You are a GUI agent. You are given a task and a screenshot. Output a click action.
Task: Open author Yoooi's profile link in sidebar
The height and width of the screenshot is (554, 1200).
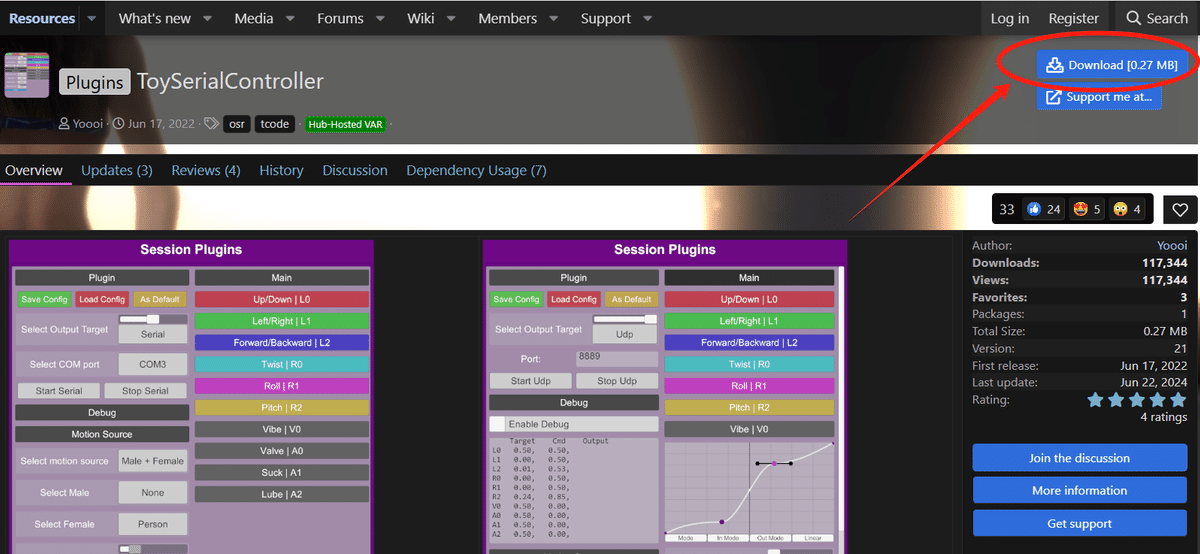pos(1172,245)
